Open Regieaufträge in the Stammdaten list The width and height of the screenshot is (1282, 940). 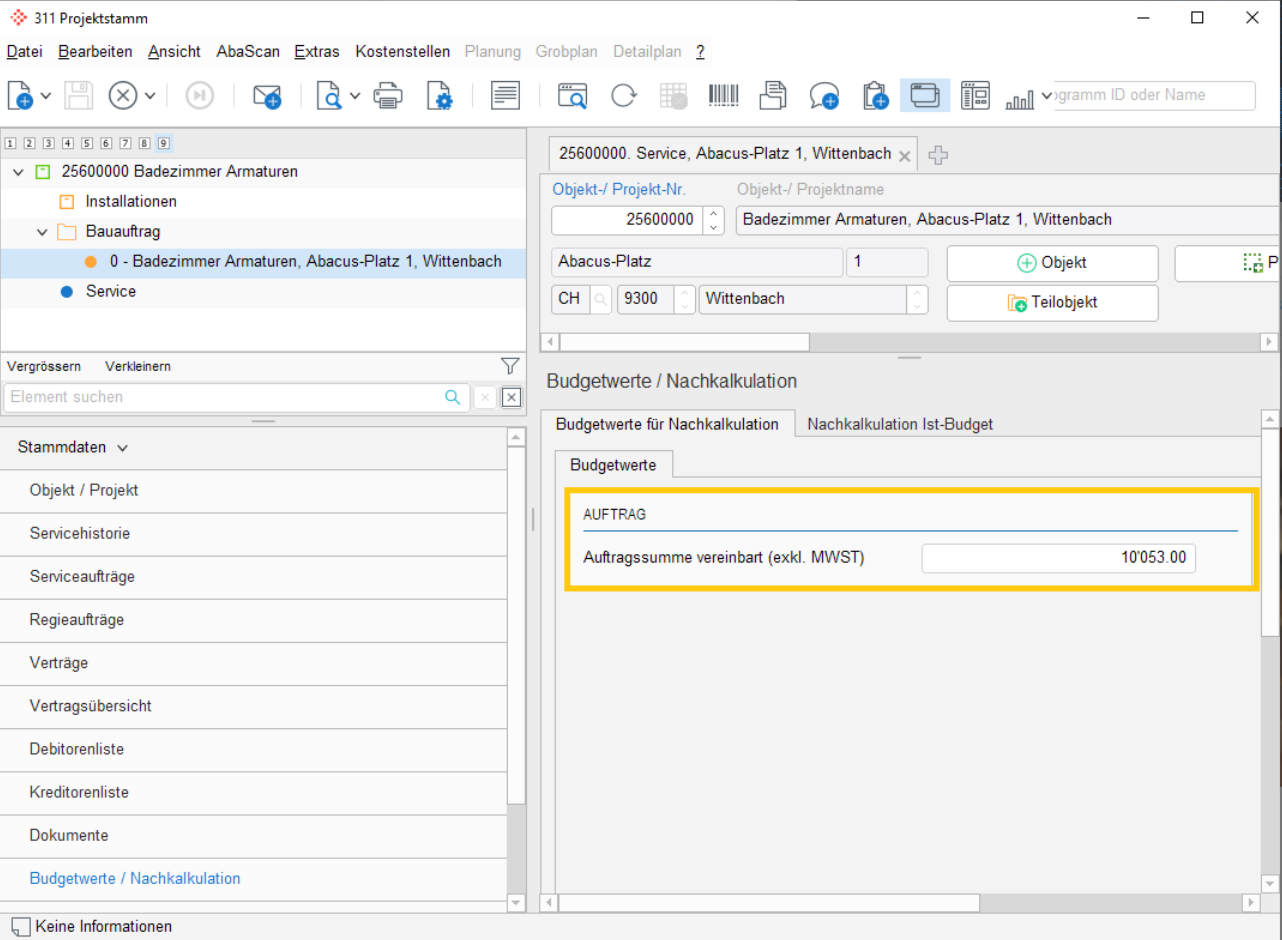(254, 620)
